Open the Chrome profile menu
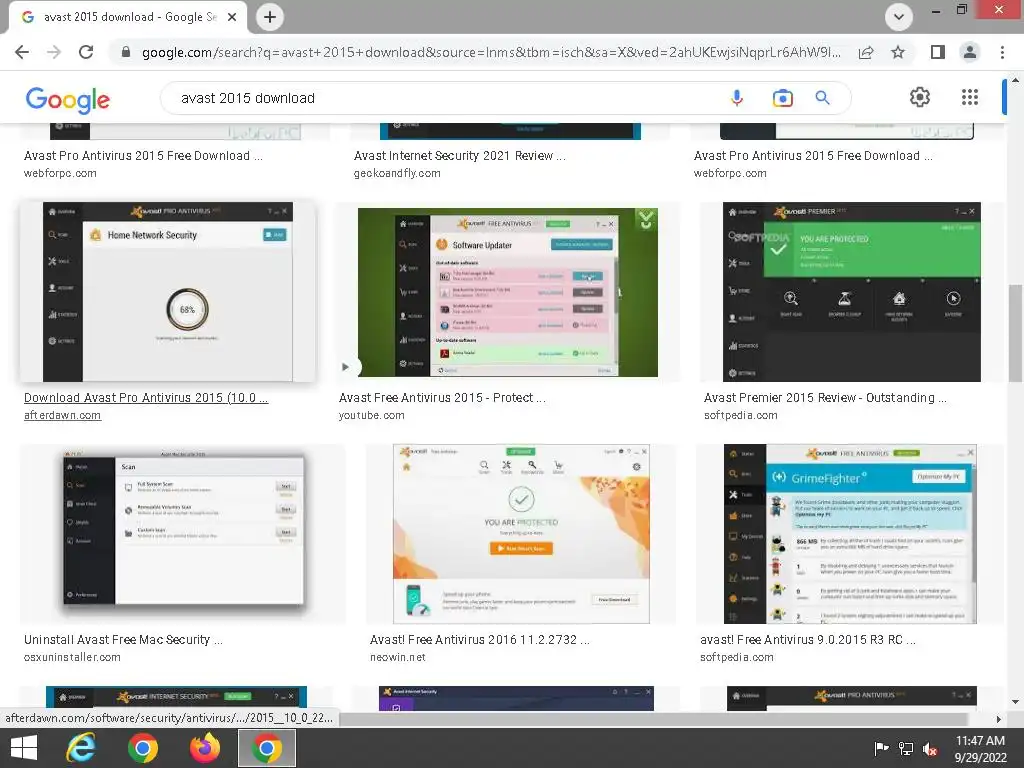Screen dimensions: 1024x768 click(970, 52)
